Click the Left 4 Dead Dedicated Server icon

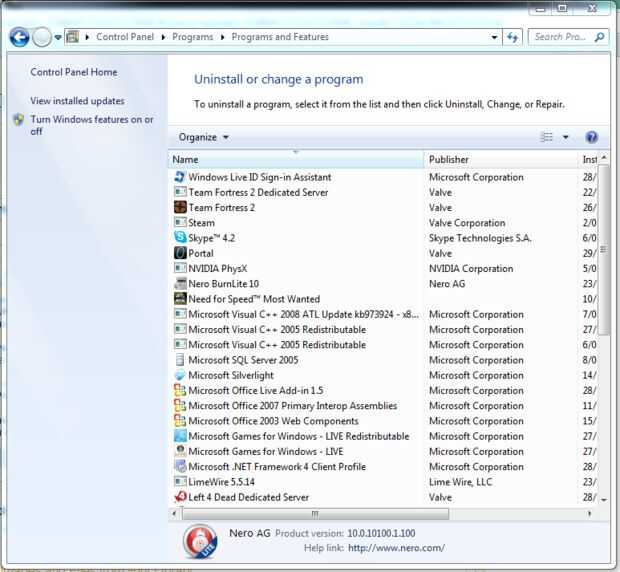tap(180, 497)
